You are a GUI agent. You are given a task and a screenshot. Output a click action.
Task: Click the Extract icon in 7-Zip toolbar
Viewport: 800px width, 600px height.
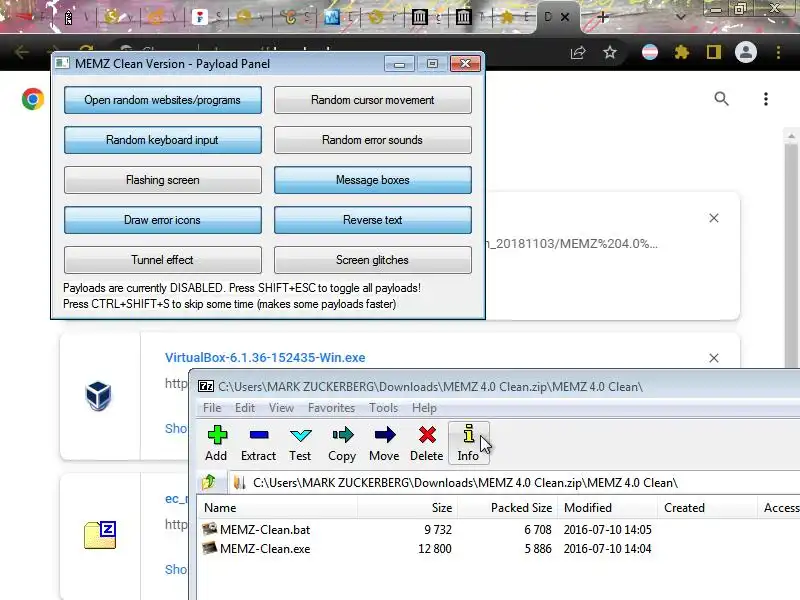coord(259,443)
